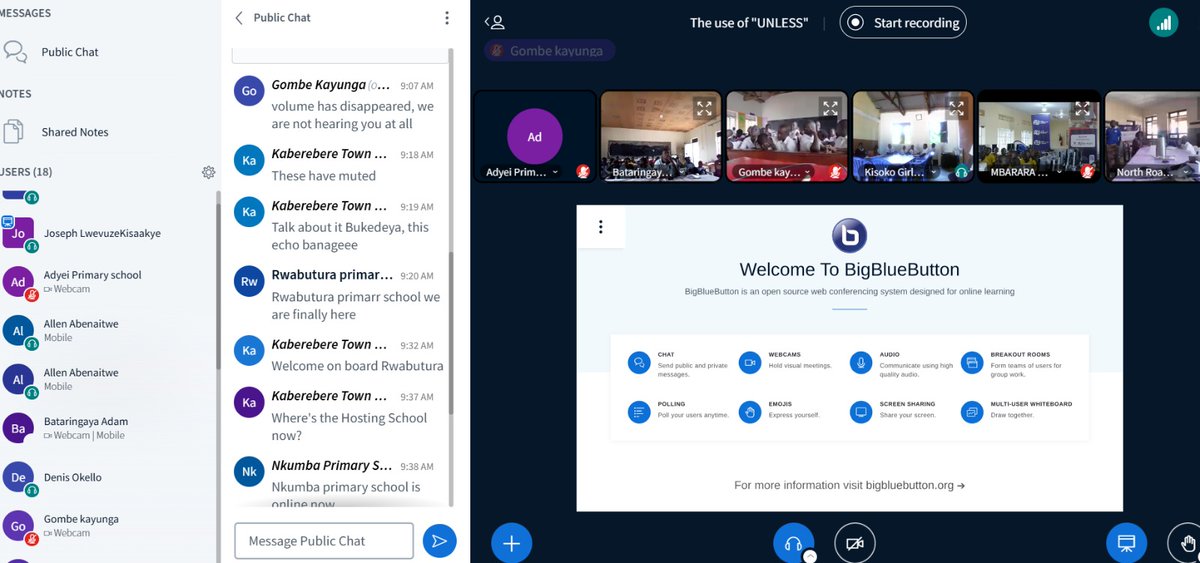Click the Nkumba Primary chat avatar
This screenshot has width=1200, height=563.
coord(249,472)
